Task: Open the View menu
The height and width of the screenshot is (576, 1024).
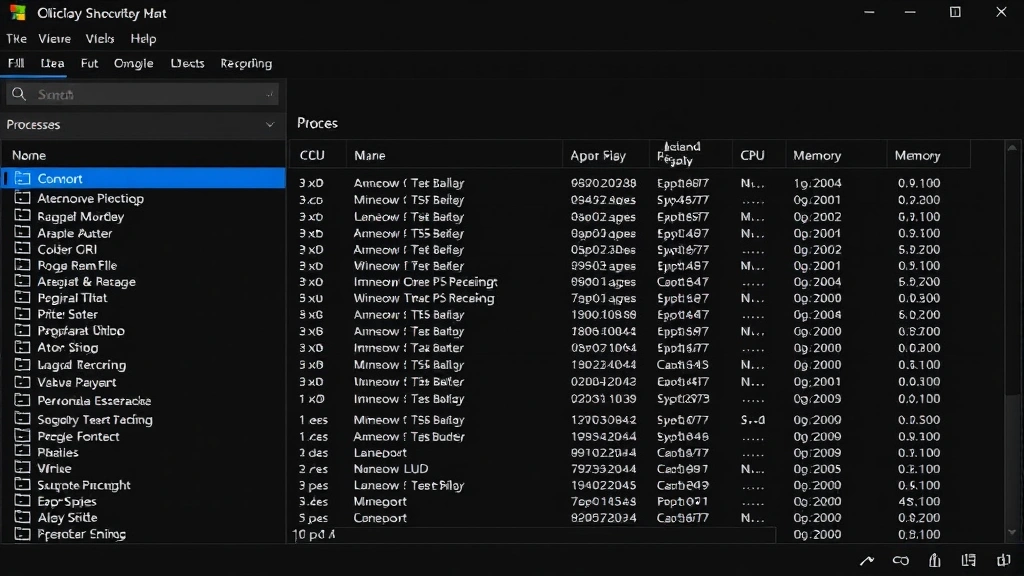Action: pyautogui.click(x=54, y=38)
